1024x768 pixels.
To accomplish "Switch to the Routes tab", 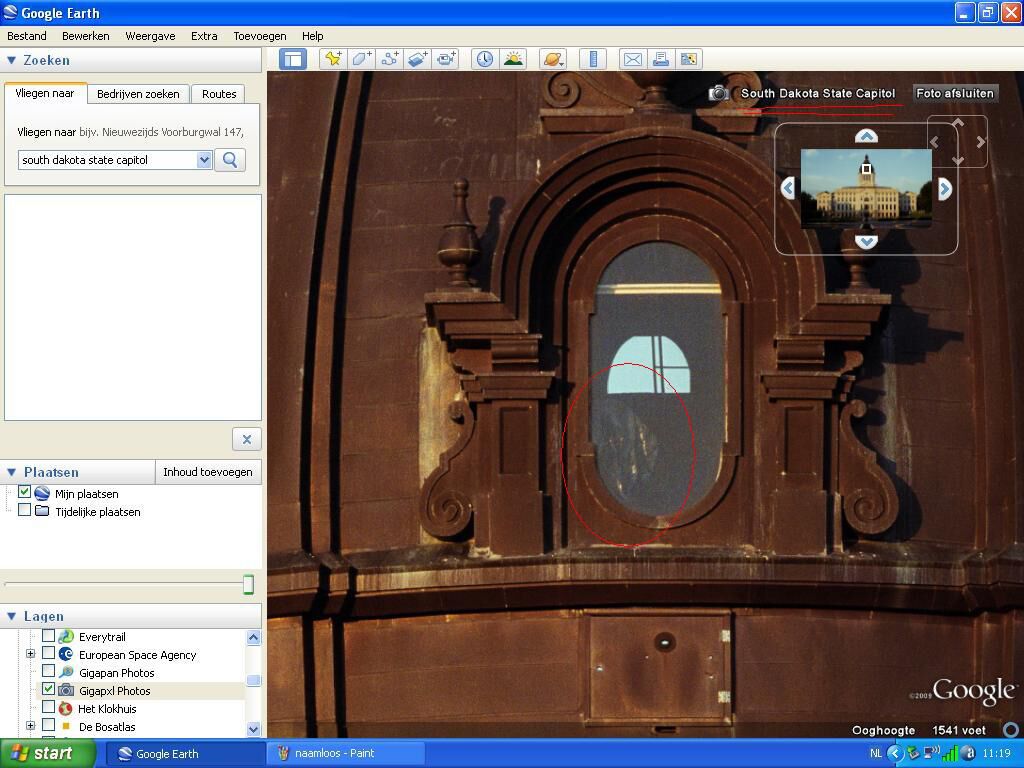I will [x=219, y=94].
